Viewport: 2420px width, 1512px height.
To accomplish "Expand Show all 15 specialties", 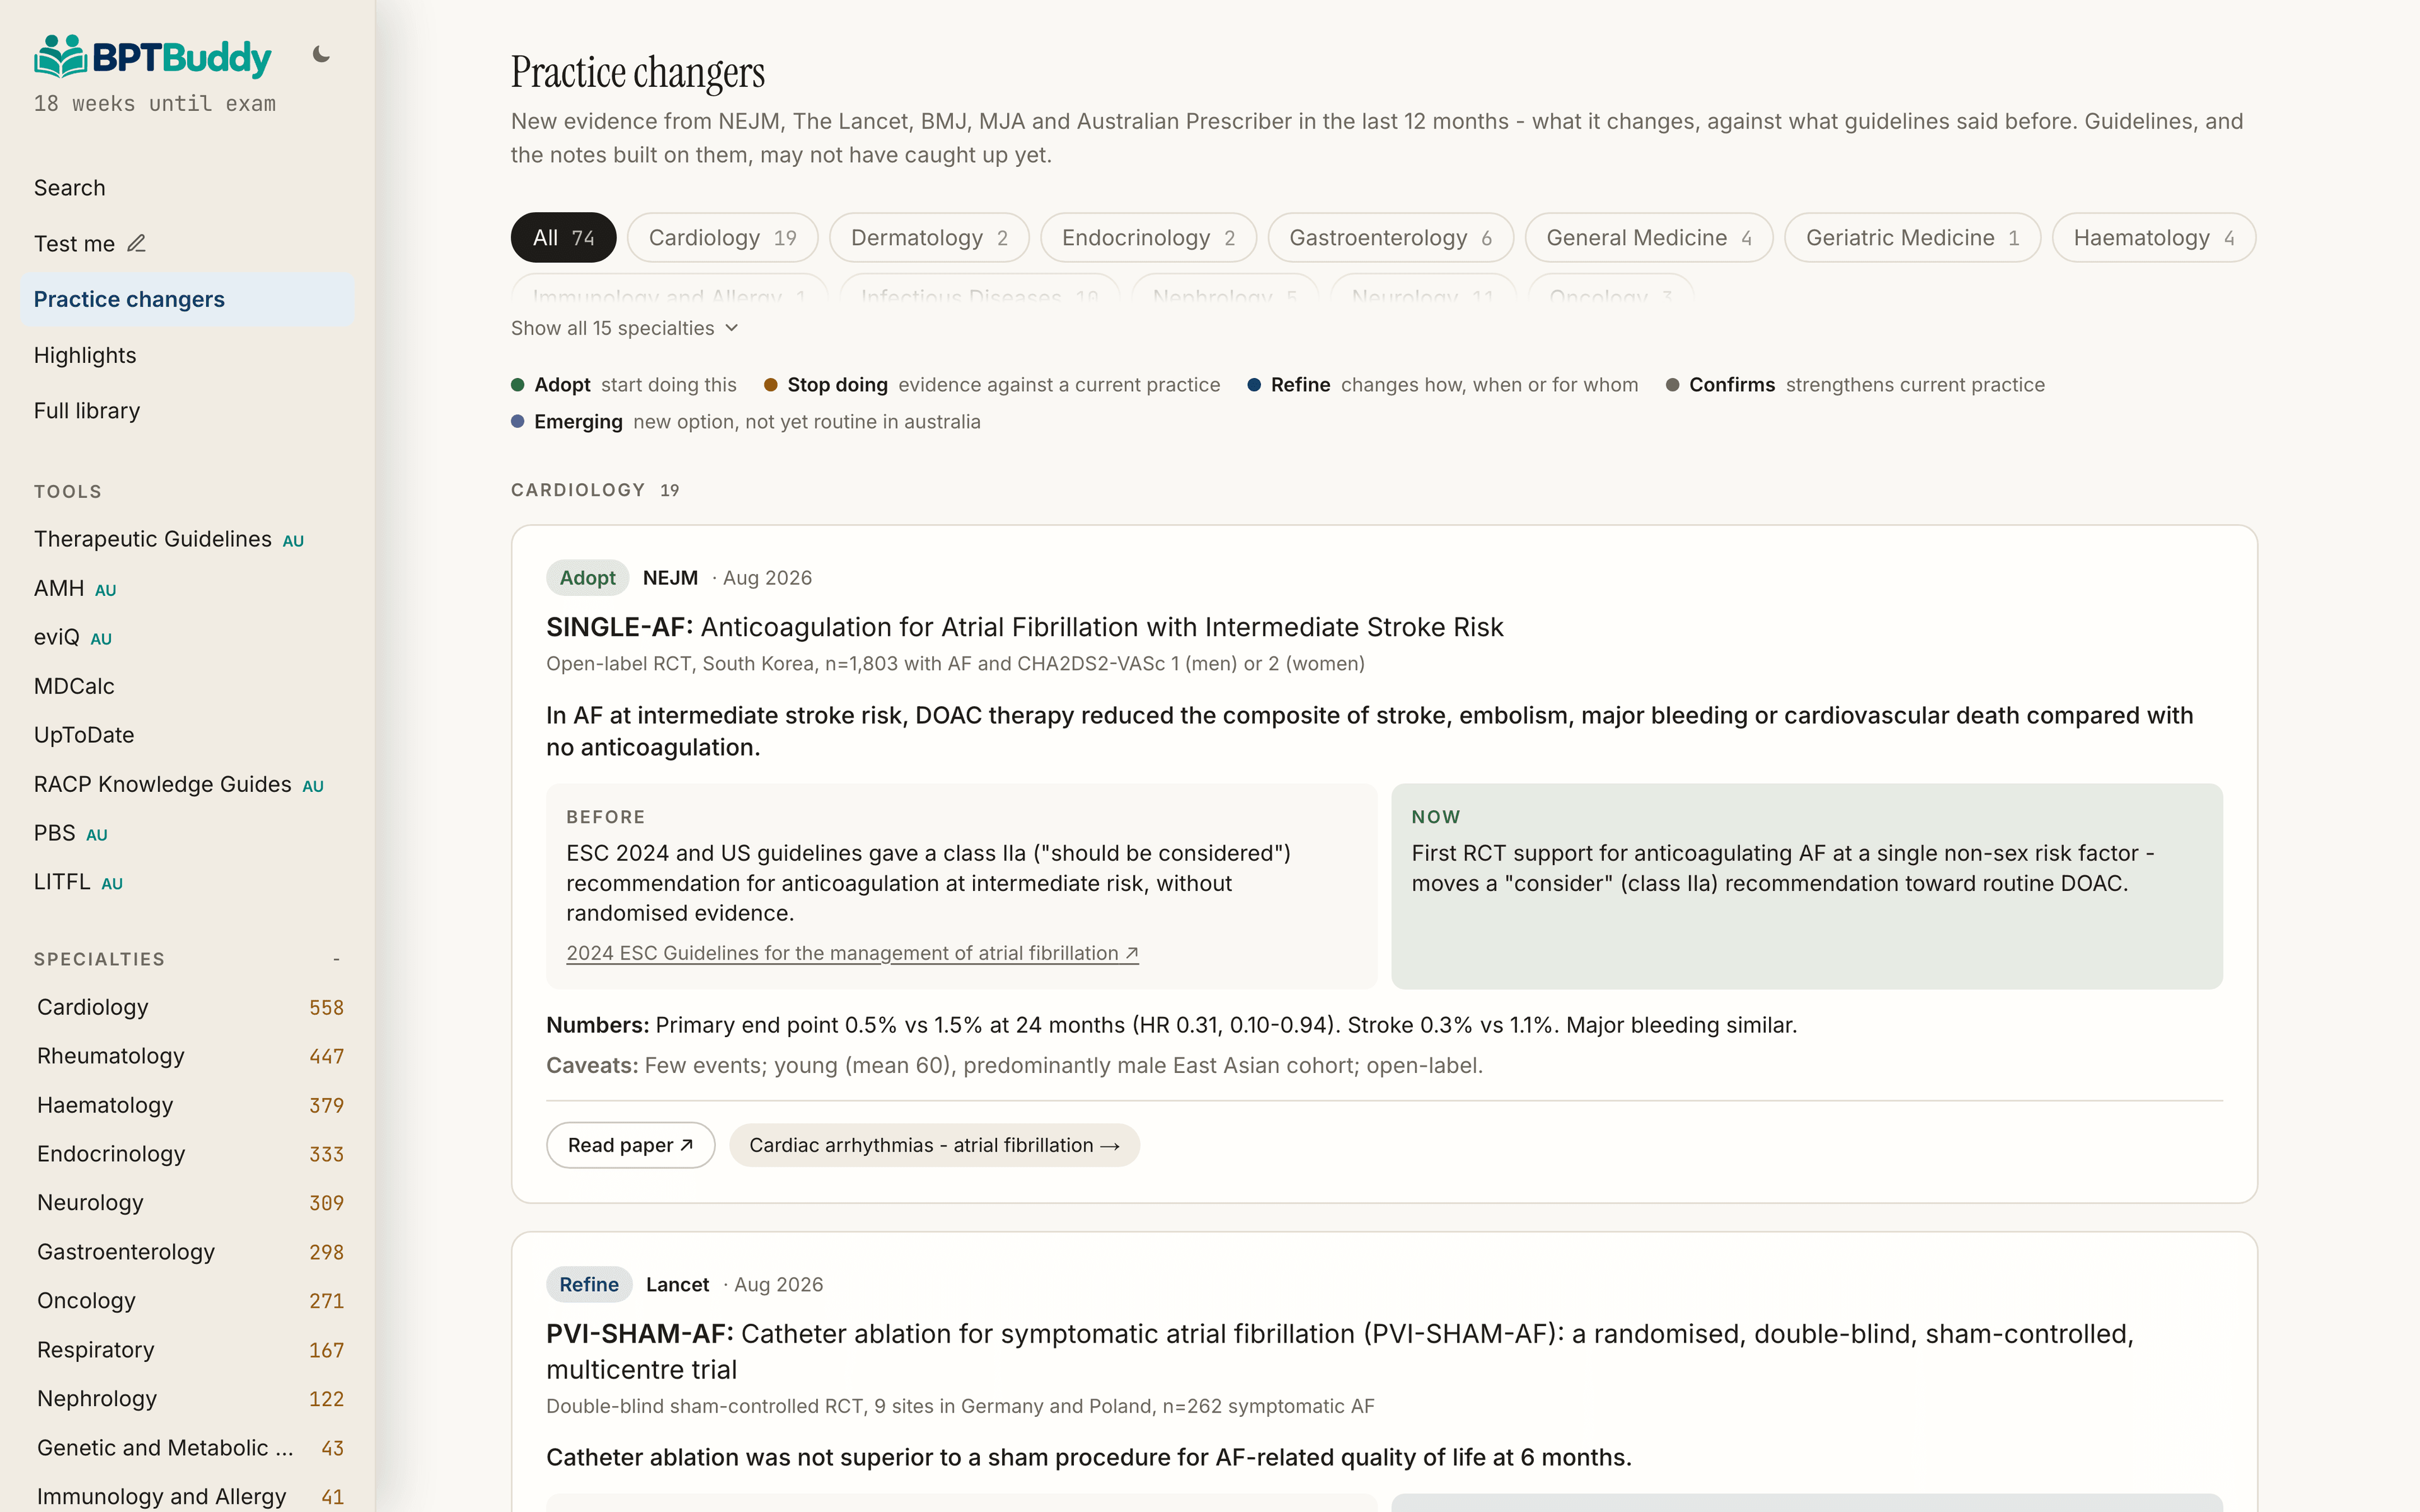I will pyautogui.click(x=625, y=328).
